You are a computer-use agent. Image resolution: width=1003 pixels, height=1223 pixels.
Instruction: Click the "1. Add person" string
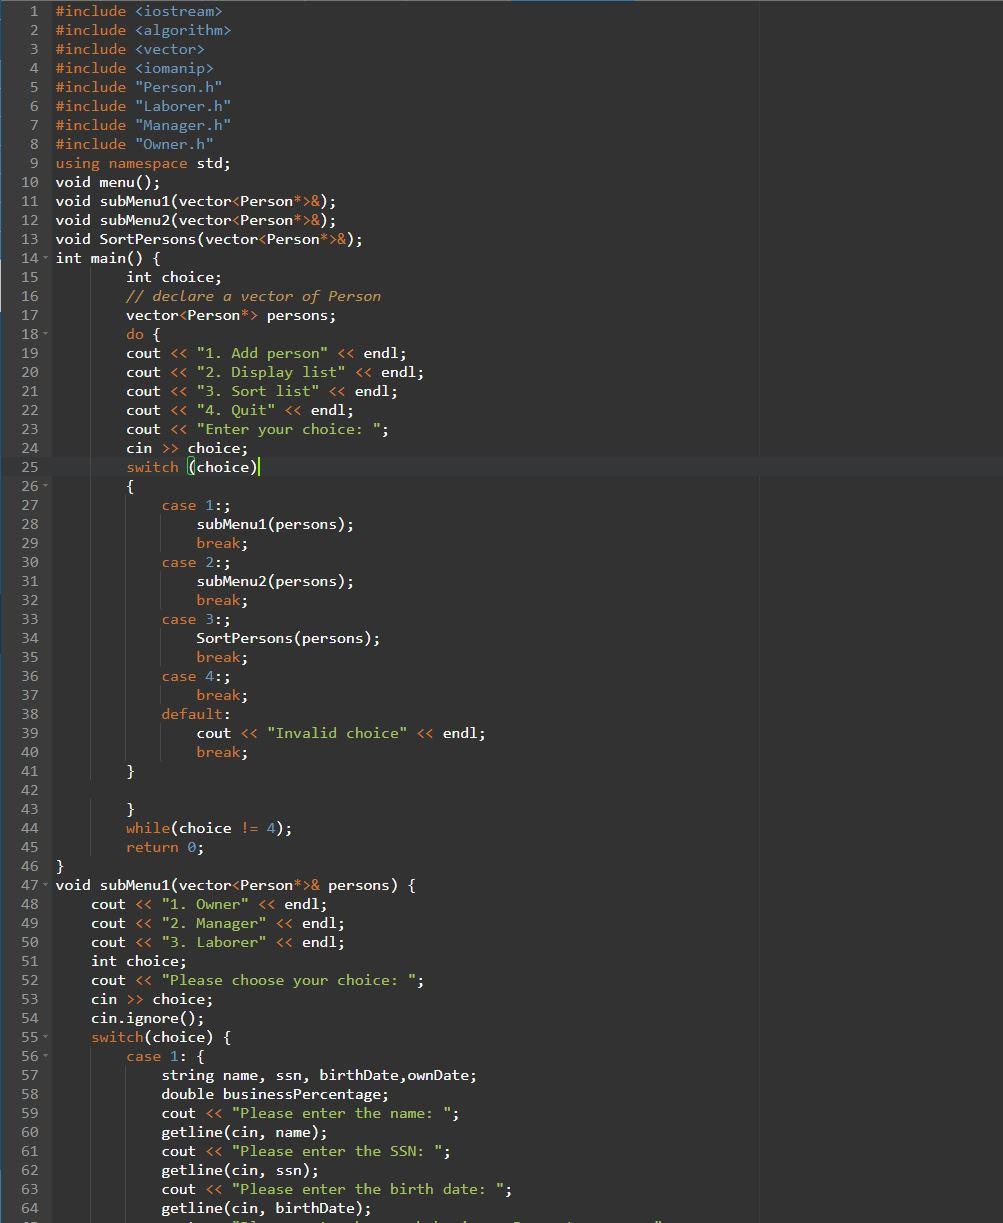tap(262, 353)
